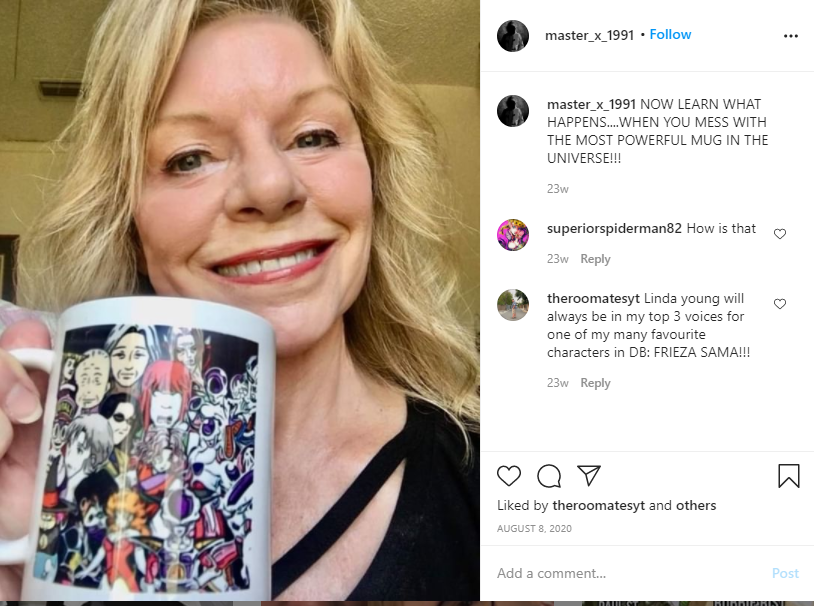The width and height of the screenshot is (814, 606).
Task: Open the three-dot more options menu
Action: (791, 36)
